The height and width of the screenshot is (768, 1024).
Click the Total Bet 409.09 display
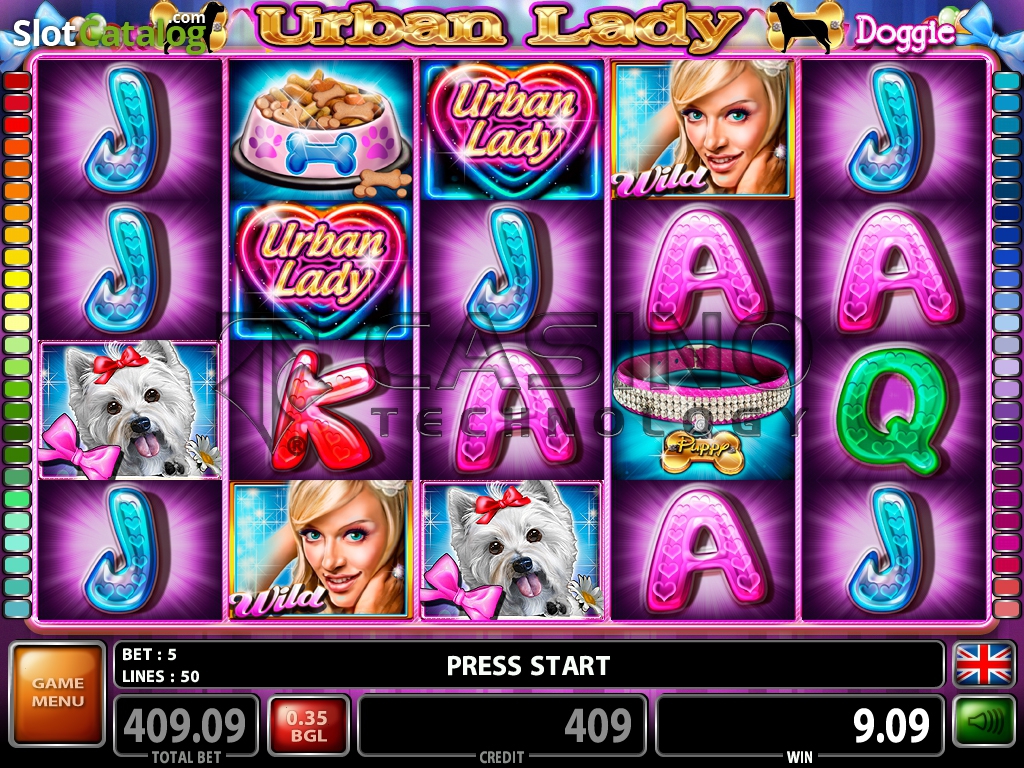coord(186,726)
